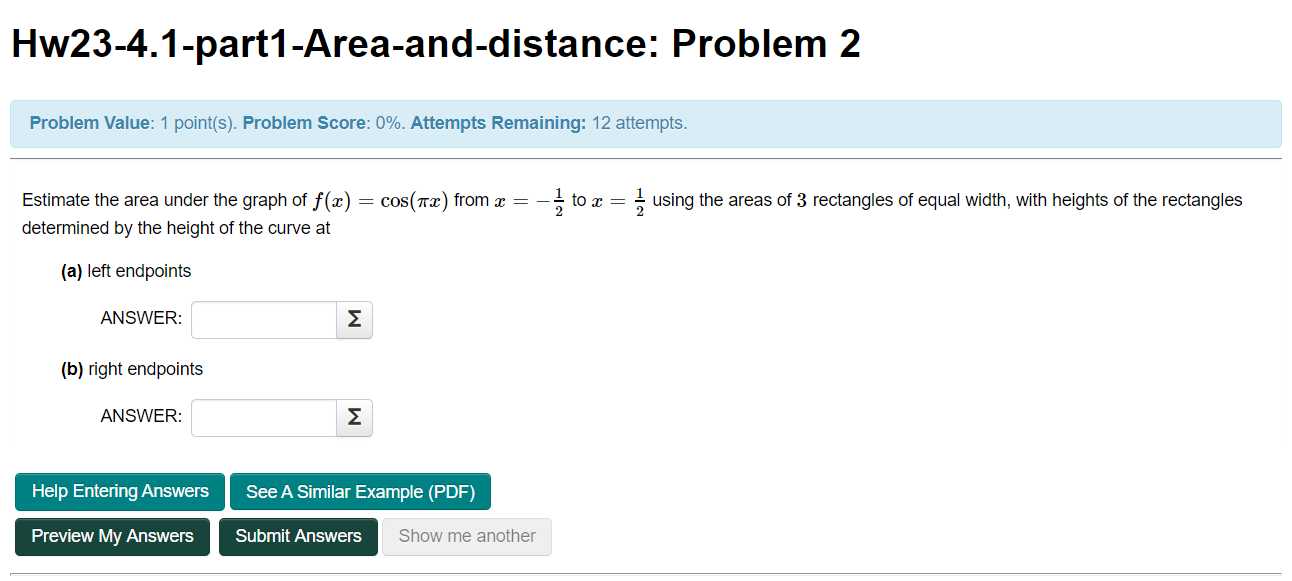Open the equation editor for right endpoints answer
This screenshot has width=1292, height=581.
click(353, 417)
